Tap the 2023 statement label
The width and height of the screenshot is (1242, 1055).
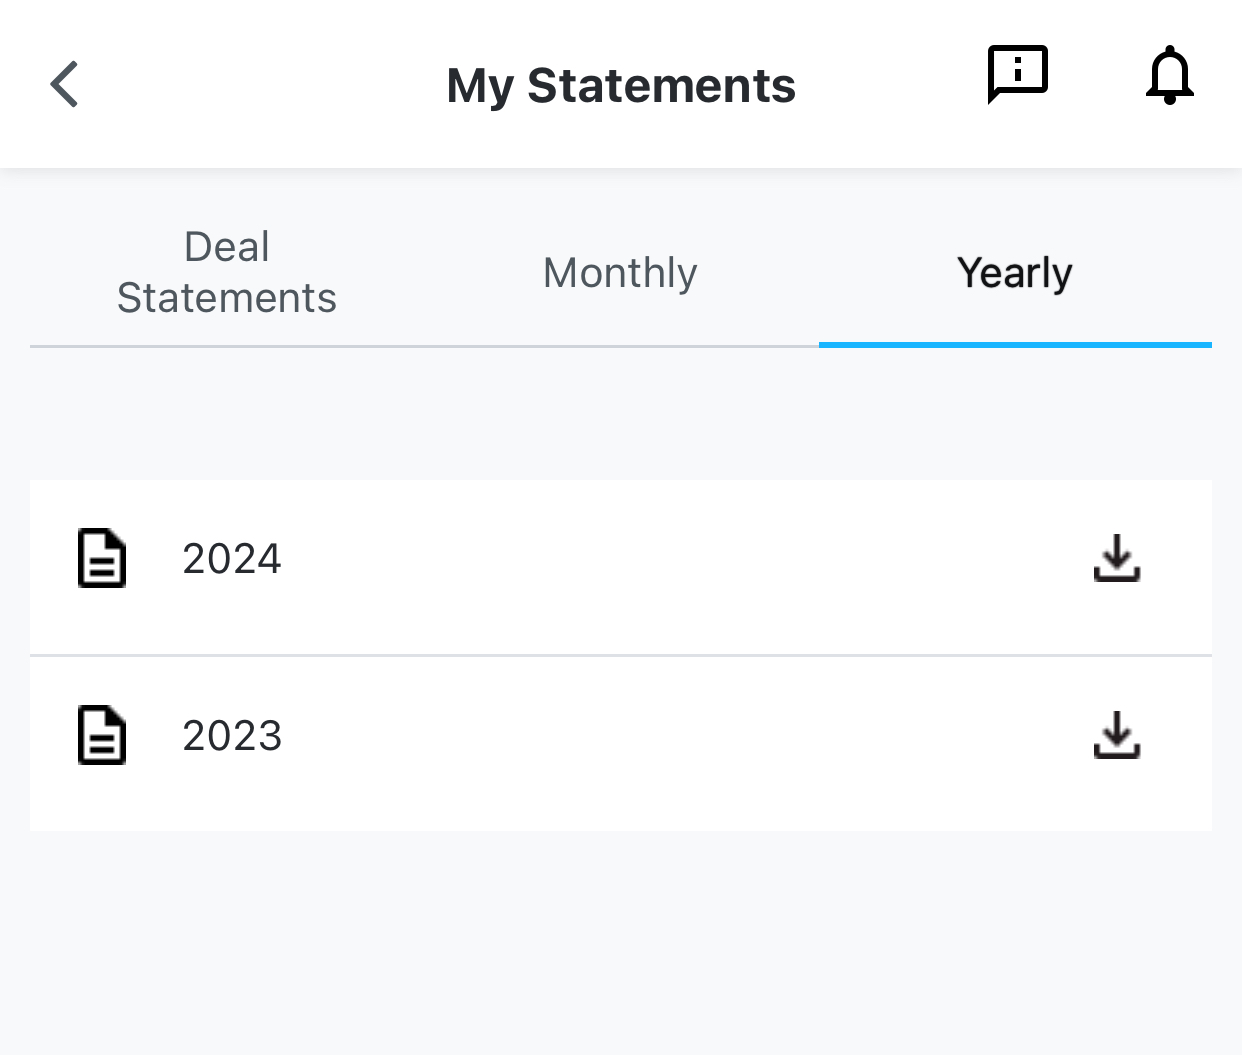tap(232, 736)
